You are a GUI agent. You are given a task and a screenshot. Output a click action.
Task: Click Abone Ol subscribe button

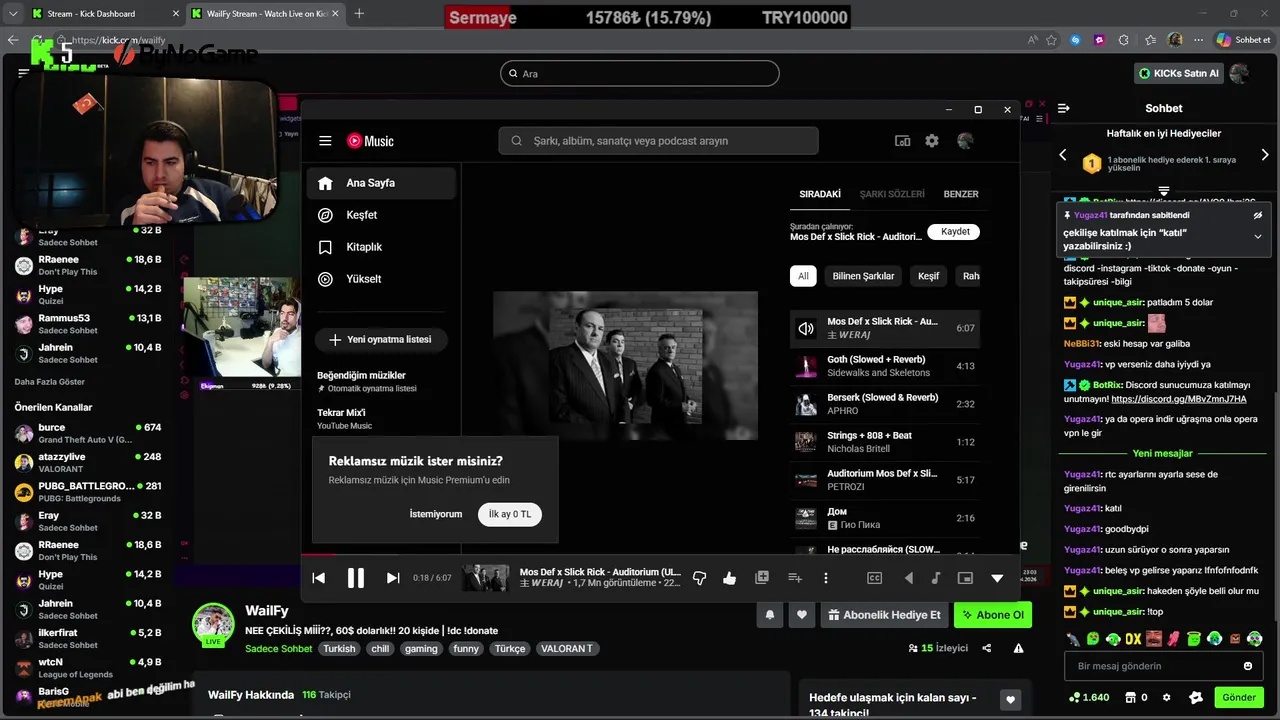coord(993,615)
